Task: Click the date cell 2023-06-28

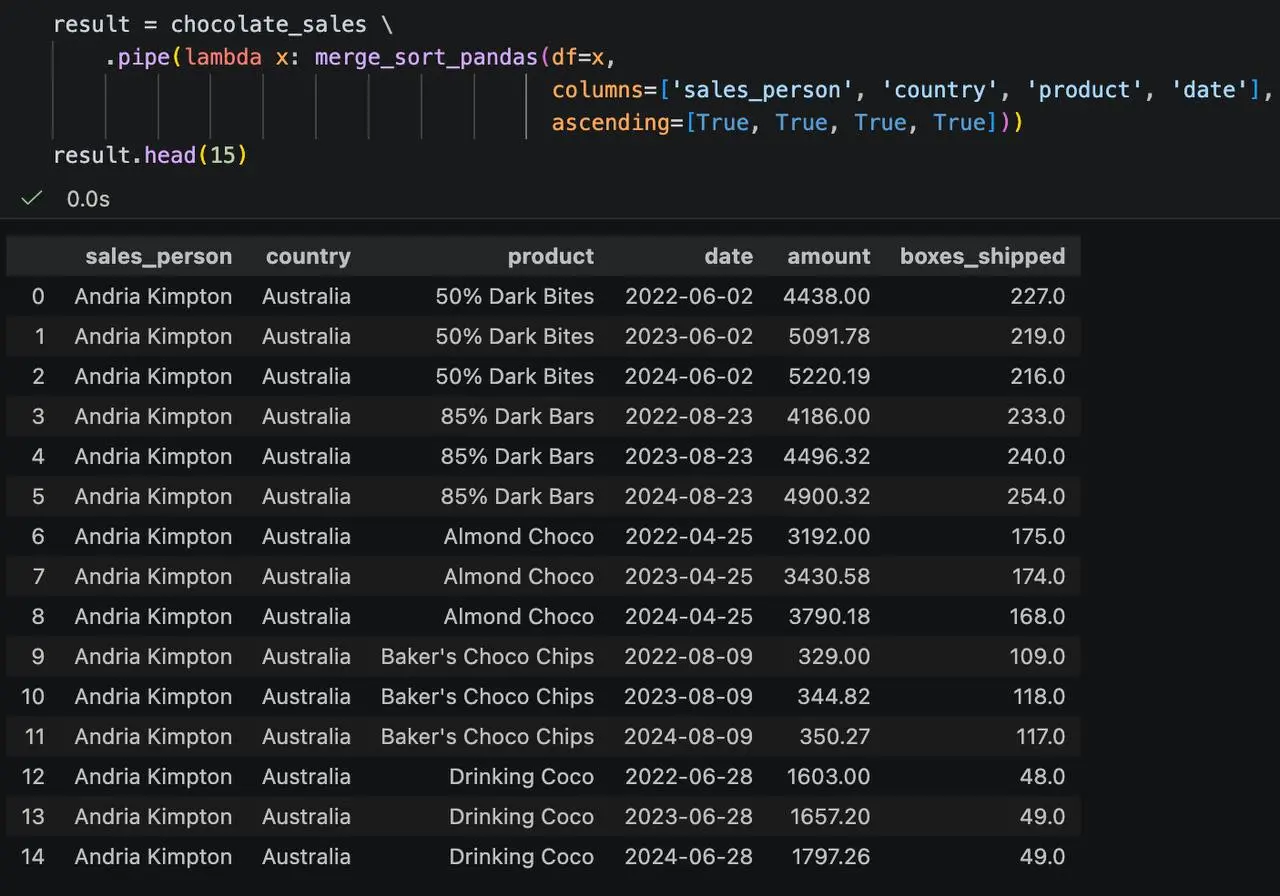Action: point(689,816)
